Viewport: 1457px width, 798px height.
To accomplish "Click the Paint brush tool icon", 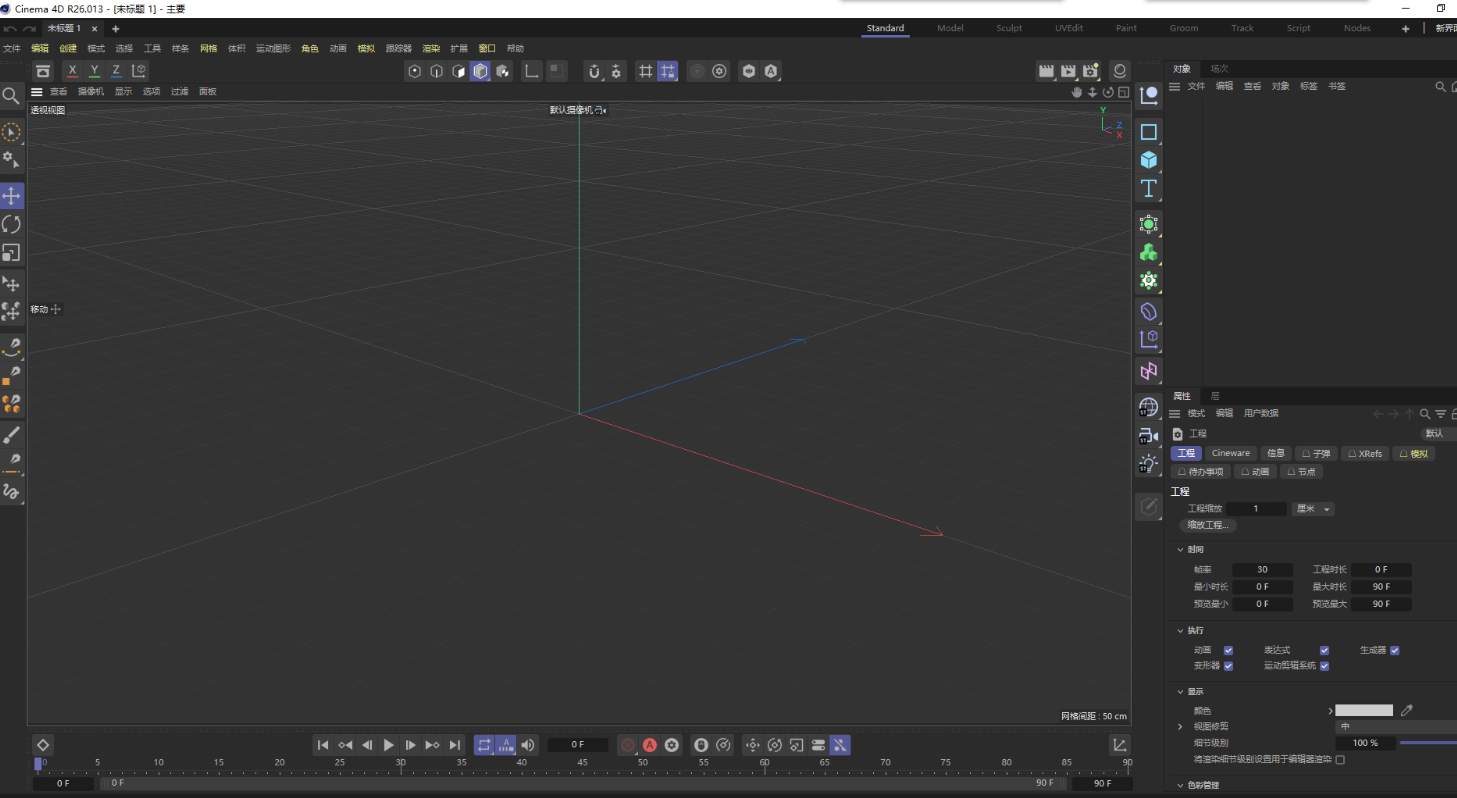I will click(x=12, y=435).
